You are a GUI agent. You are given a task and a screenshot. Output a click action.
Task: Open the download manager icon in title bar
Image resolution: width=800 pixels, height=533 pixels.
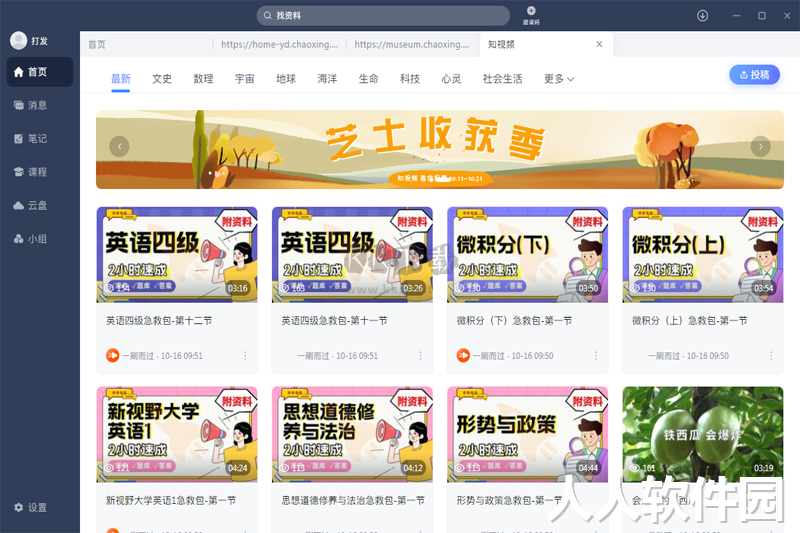click(703, 16)
